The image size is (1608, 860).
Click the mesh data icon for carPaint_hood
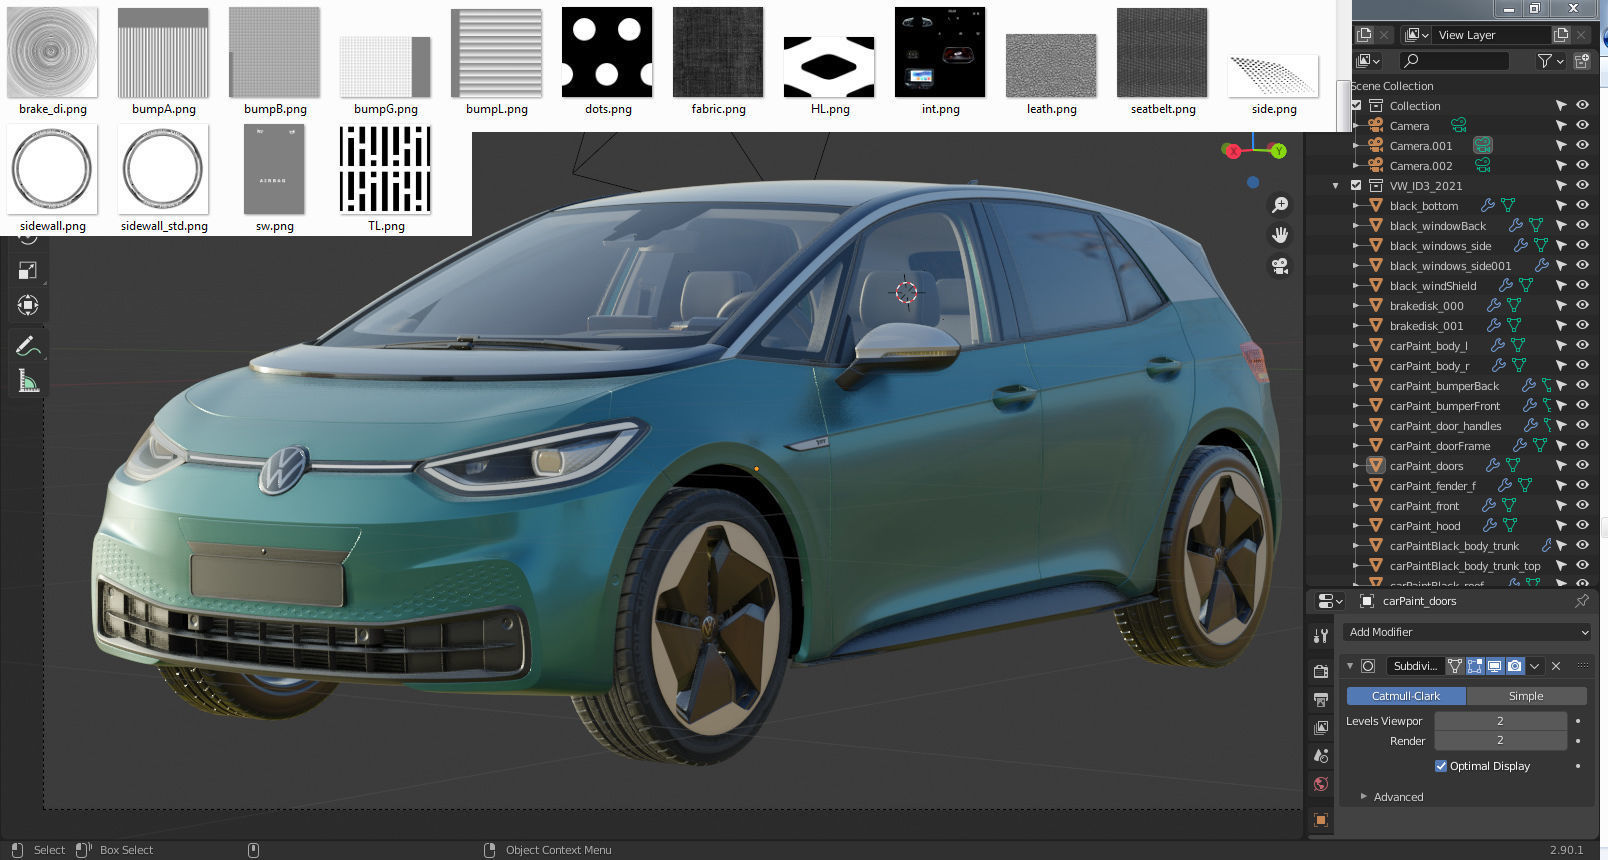[1509, 526]
